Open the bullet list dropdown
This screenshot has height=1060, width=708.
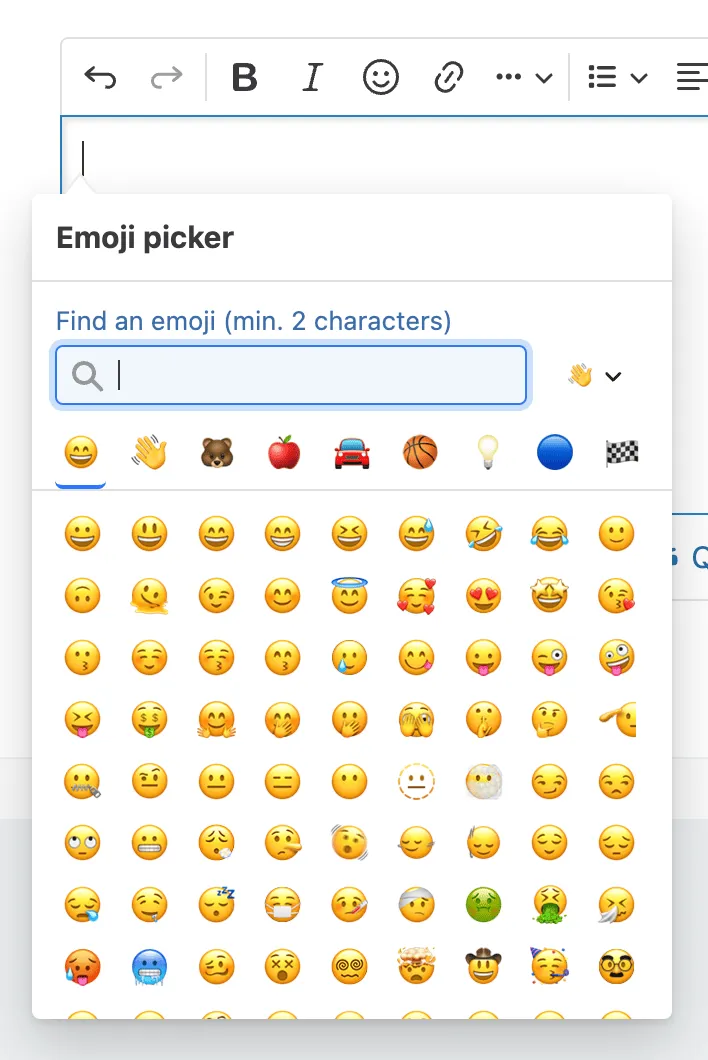coord(618,77)
